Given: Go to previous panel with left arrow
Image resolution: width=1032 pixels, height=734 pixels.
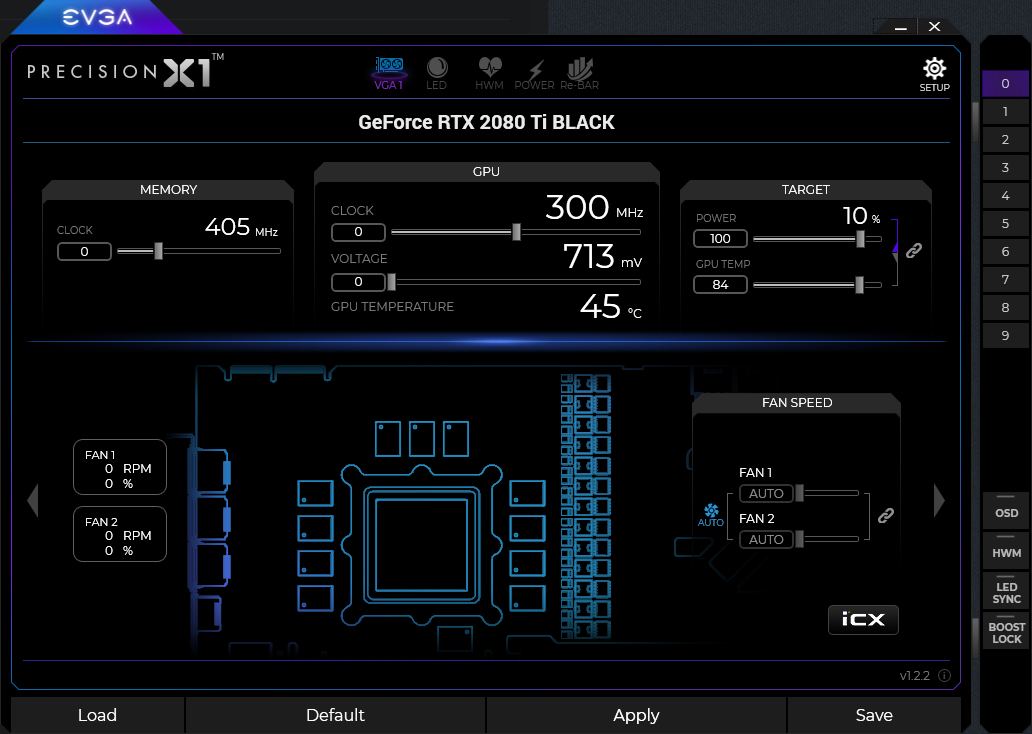Looking at the screenshot, I should coord(33,501).
